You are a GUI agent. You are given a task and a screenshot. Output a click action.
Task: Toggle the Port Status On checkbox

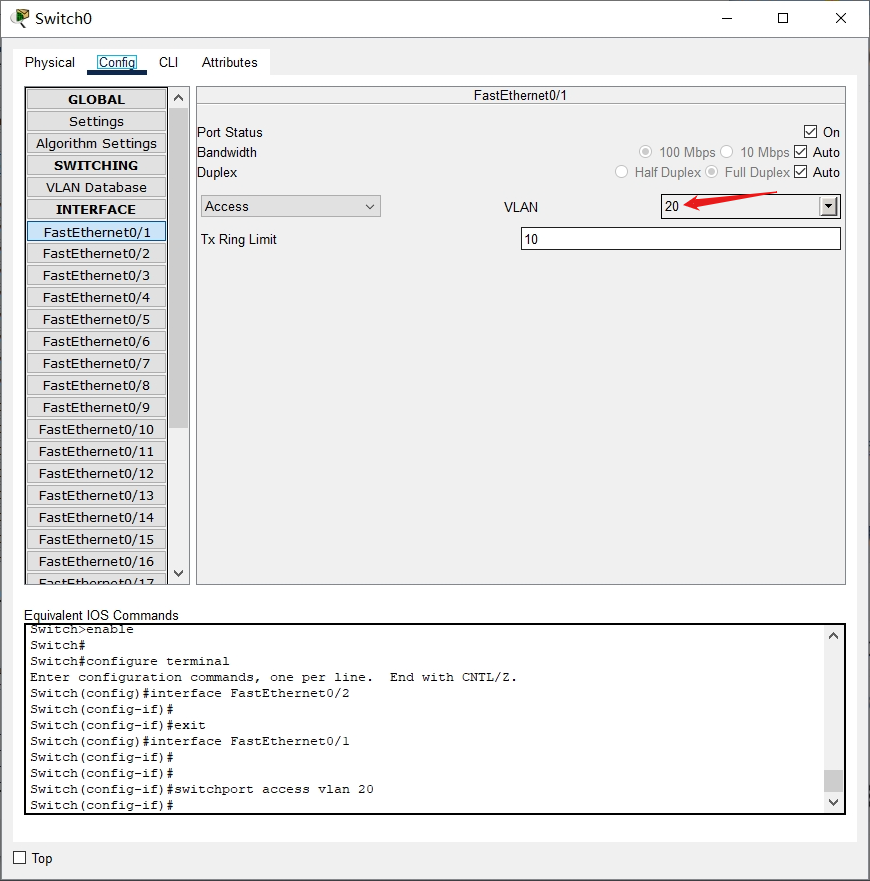[810, 132]
